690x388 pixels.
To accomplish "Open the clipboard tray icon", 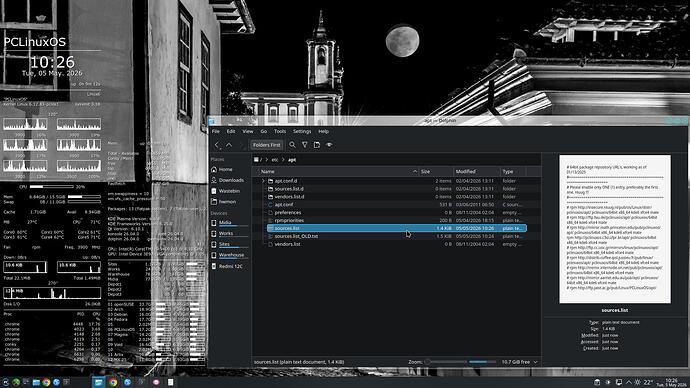I will pos(597,382).
